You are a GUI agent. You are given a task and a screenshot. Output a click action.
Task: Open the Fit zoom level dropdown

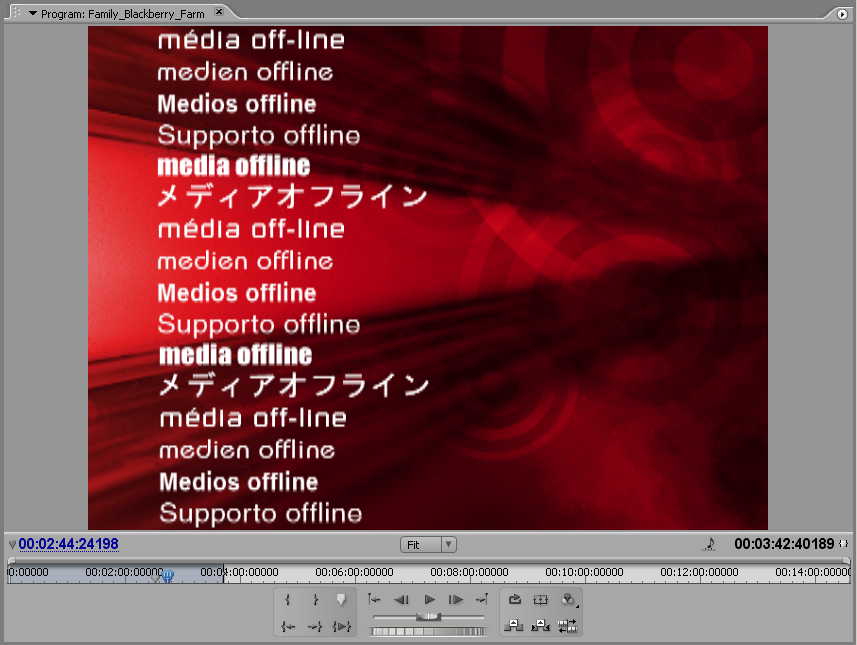pyautogui.click(x=428, y=544)
